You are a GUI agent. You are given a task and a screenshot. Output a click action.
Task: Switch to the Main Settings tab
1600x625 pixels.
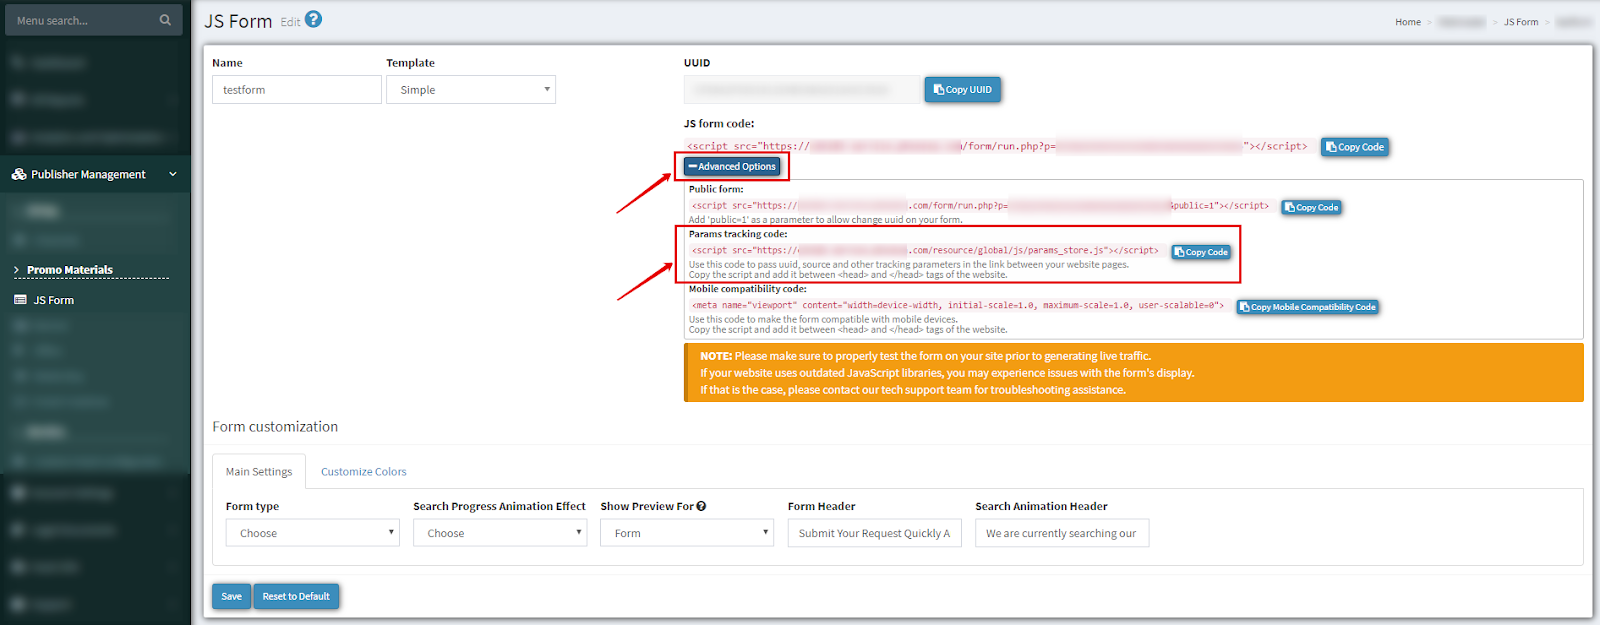click(x=259, y=471)
